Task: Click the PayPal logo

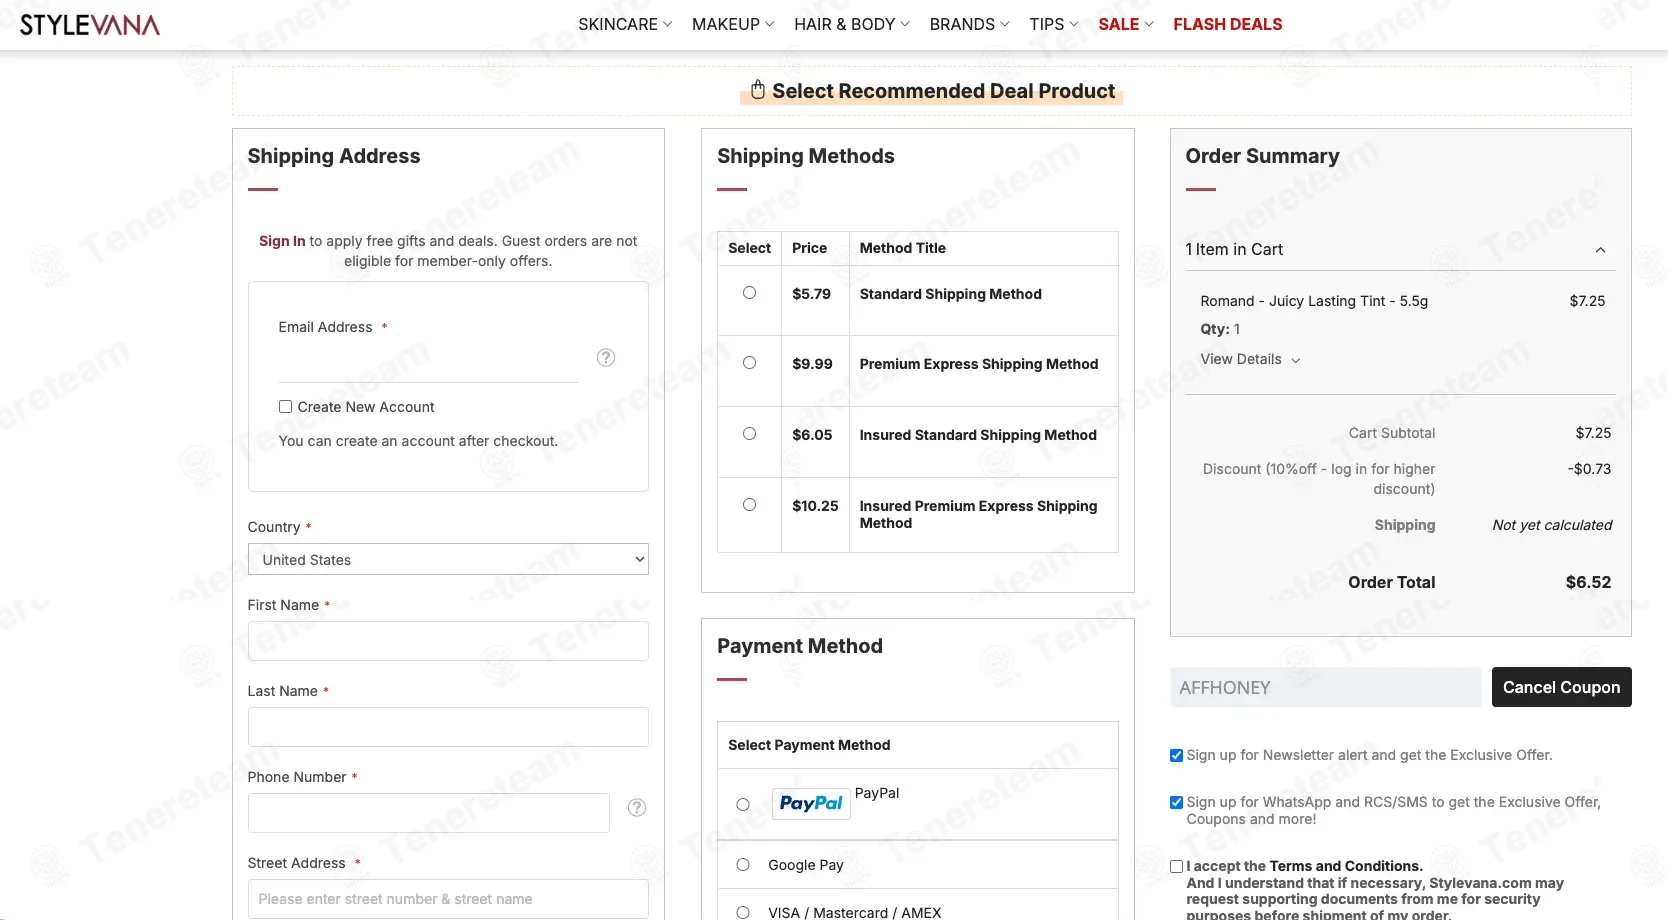Action: [x=811, y=803]
